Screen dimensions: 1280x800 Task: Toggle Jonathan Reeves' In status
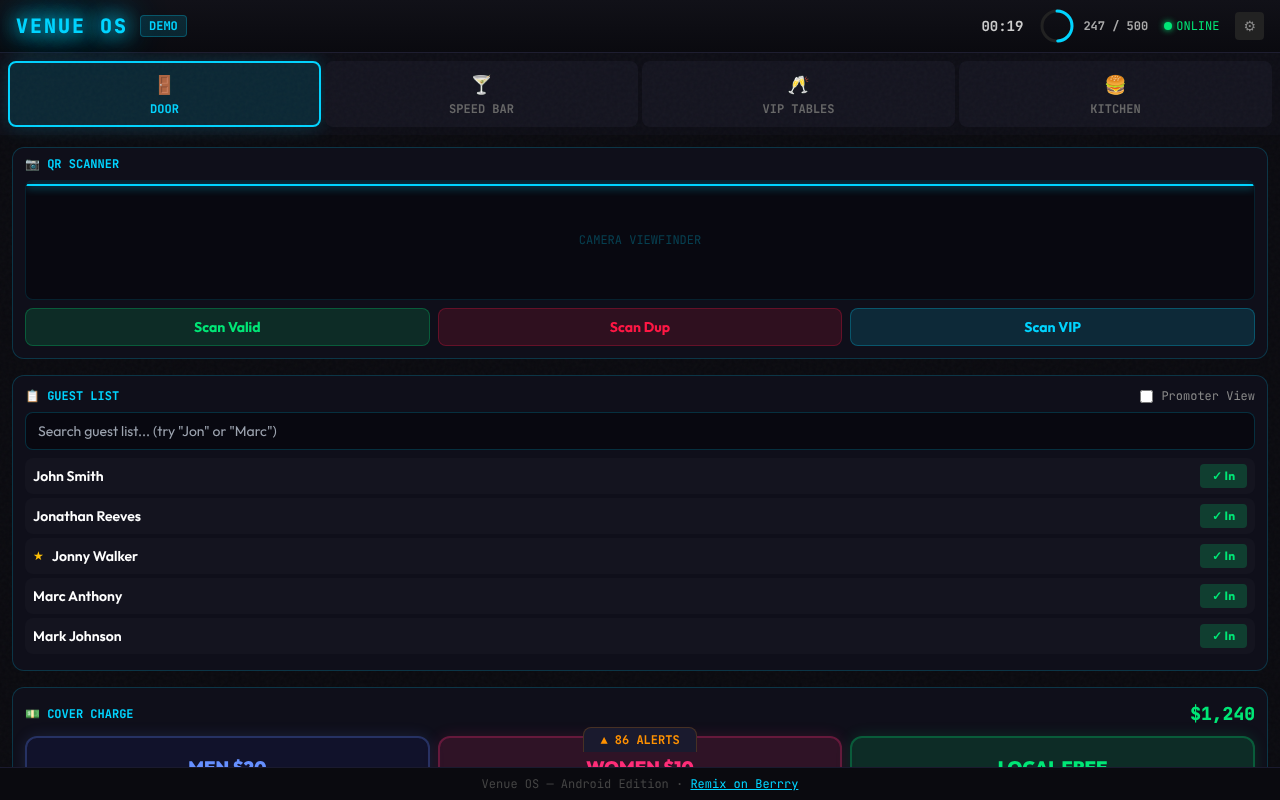tap(1223, 516)
